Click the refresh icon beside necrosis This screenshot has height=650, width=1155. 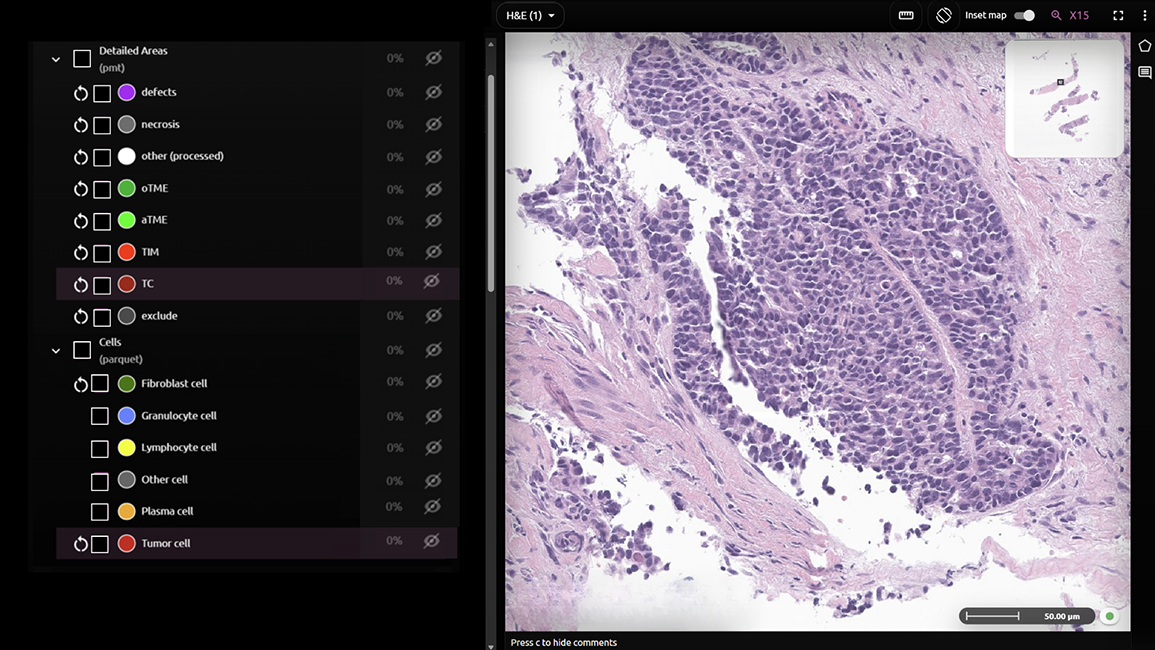tap(81, 125)
